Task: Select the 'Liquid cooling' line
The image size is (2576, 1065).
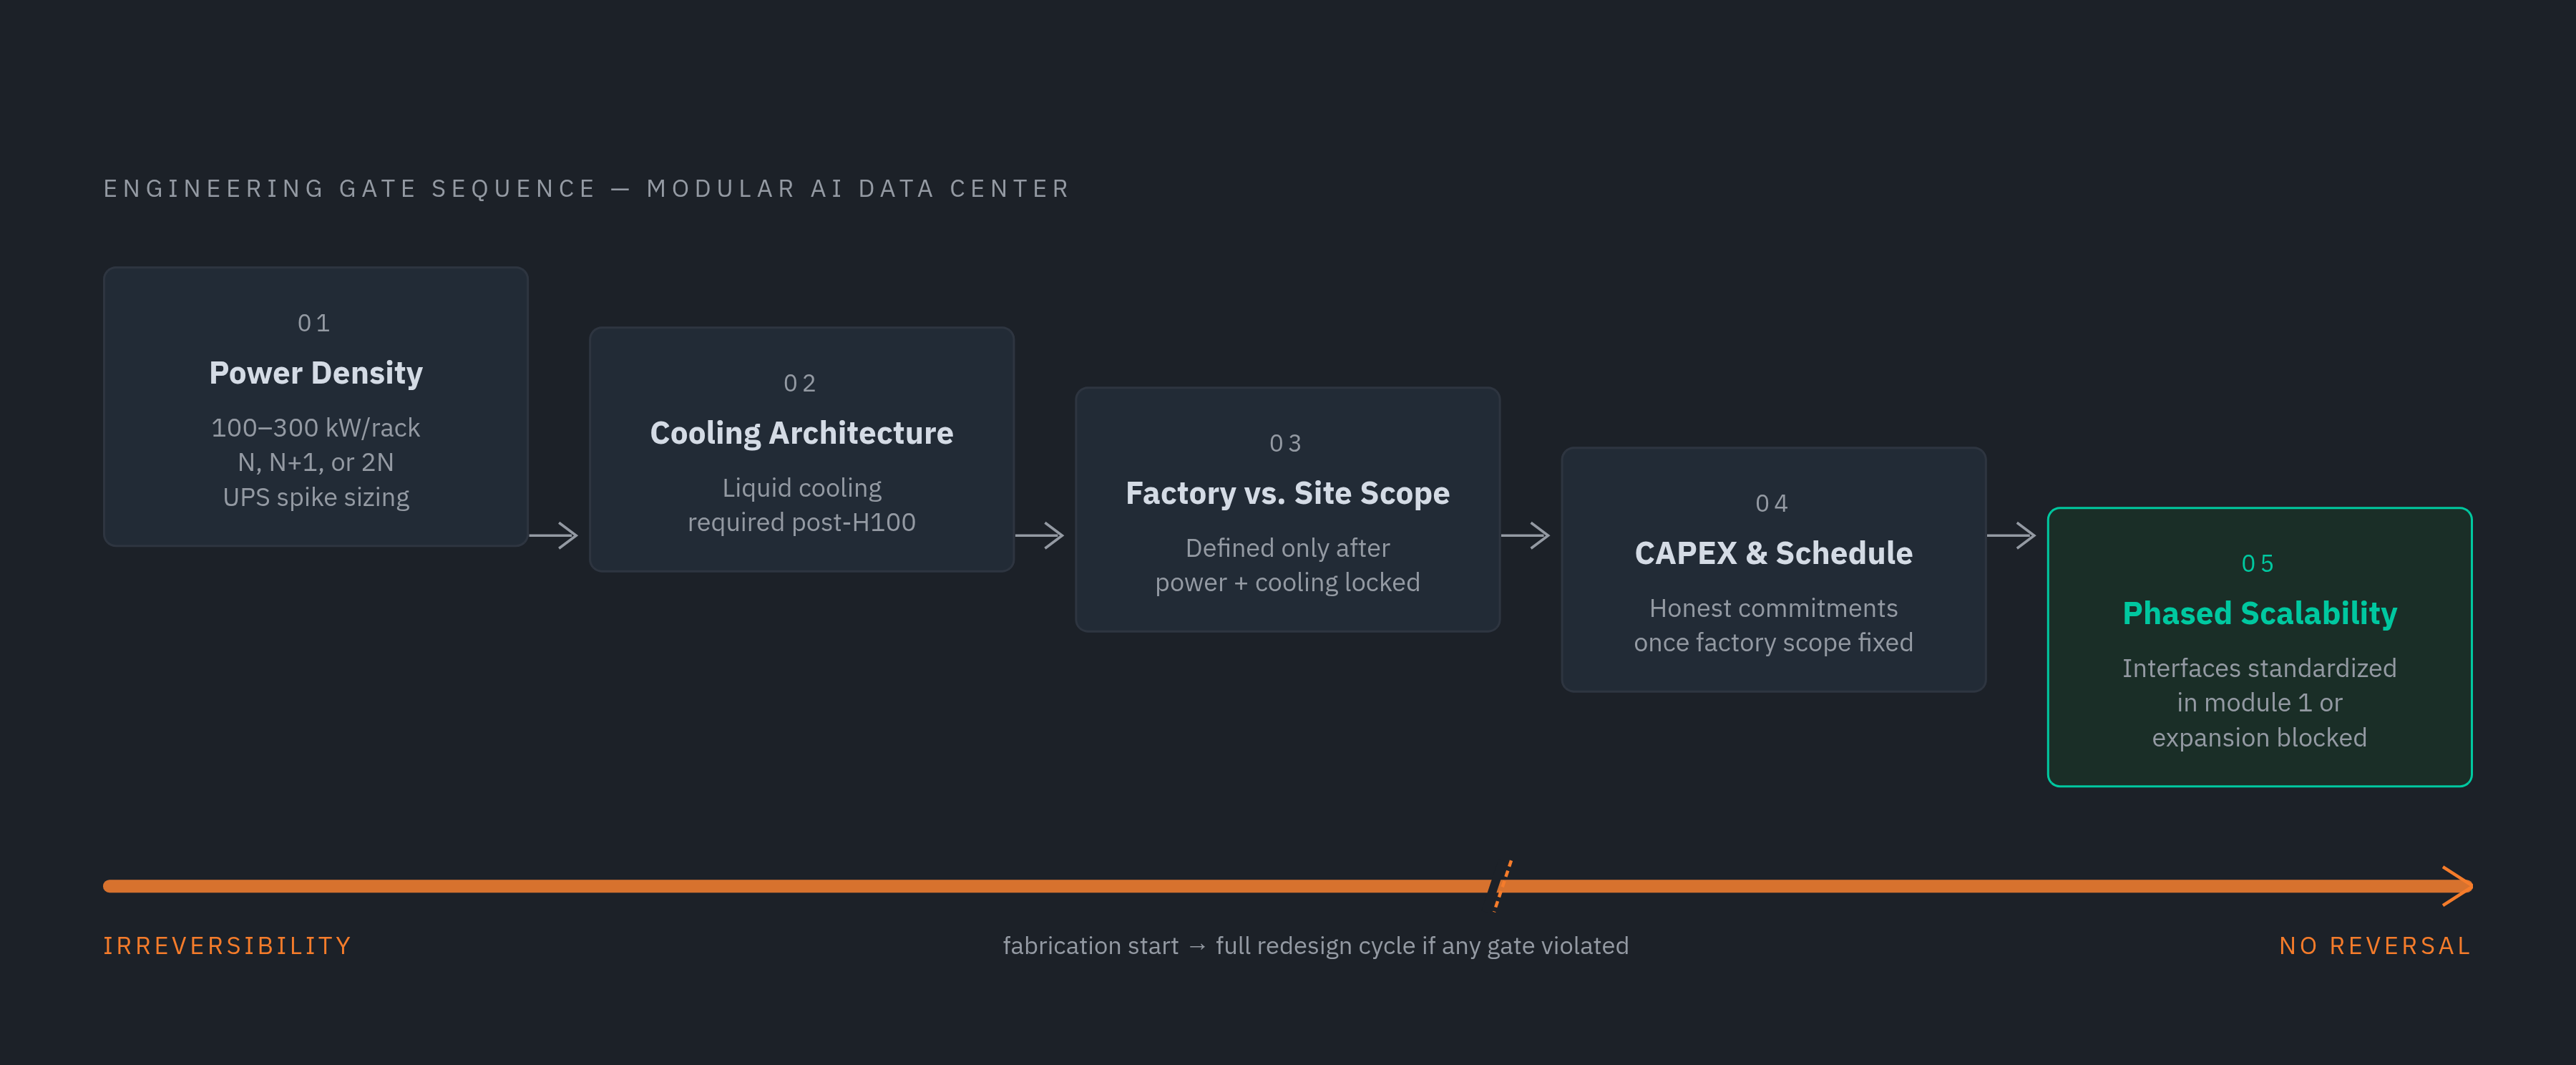Action: point(802,488)
